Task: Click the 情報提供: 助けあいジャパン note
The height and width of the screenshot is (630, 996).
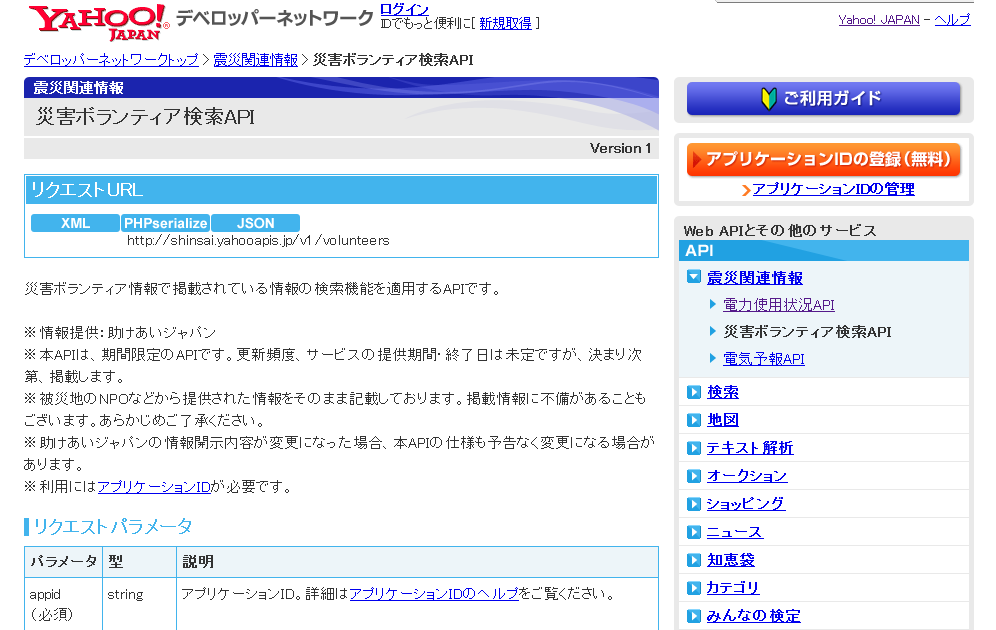Action: point(120,333)
